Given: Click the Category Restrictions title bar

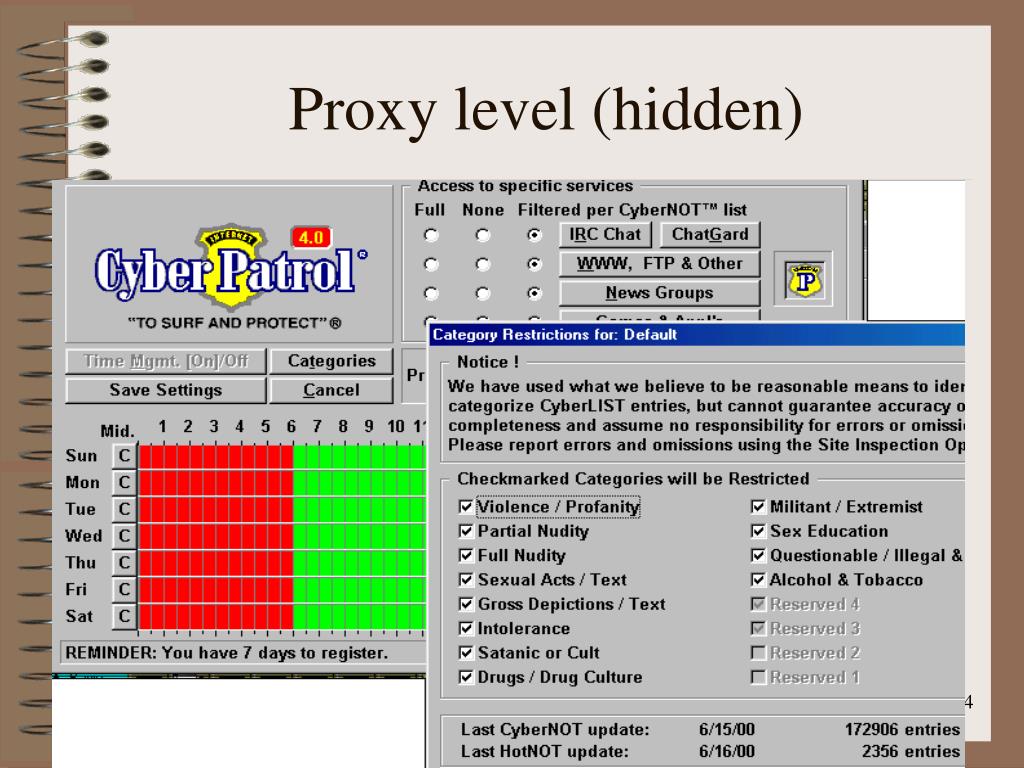Looking at the screenshot, I should pyautogui.click(x=697, y=334).
